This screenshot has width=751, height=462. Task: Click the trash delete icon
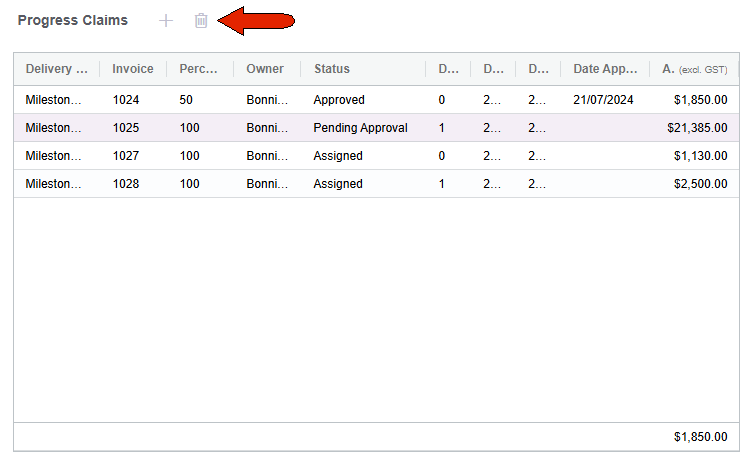[201, 21]
